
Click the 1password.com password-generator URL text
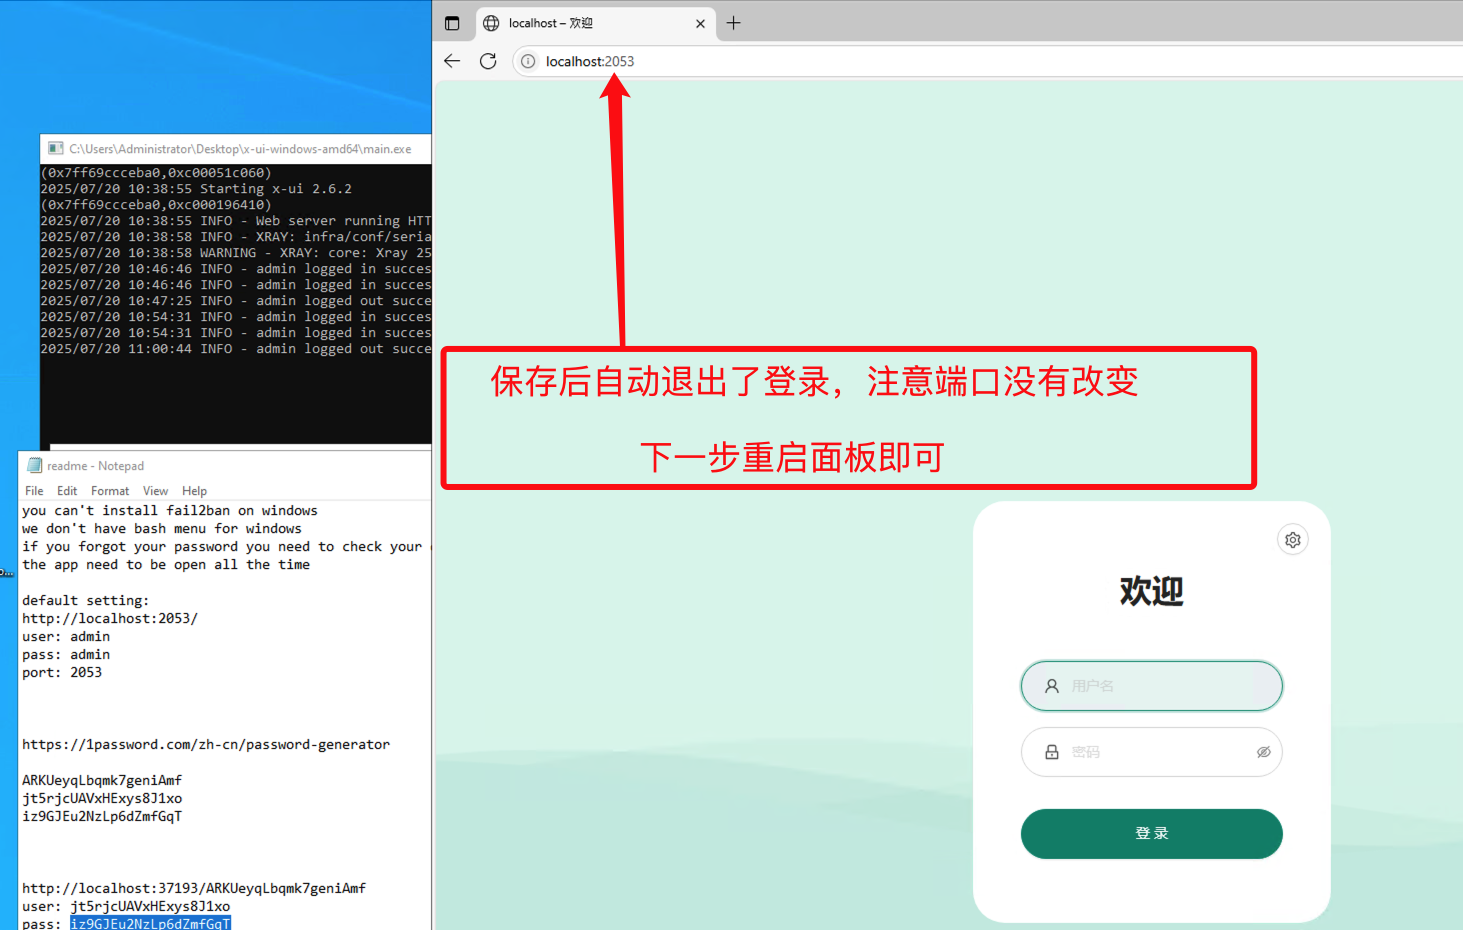coord(206,744)
